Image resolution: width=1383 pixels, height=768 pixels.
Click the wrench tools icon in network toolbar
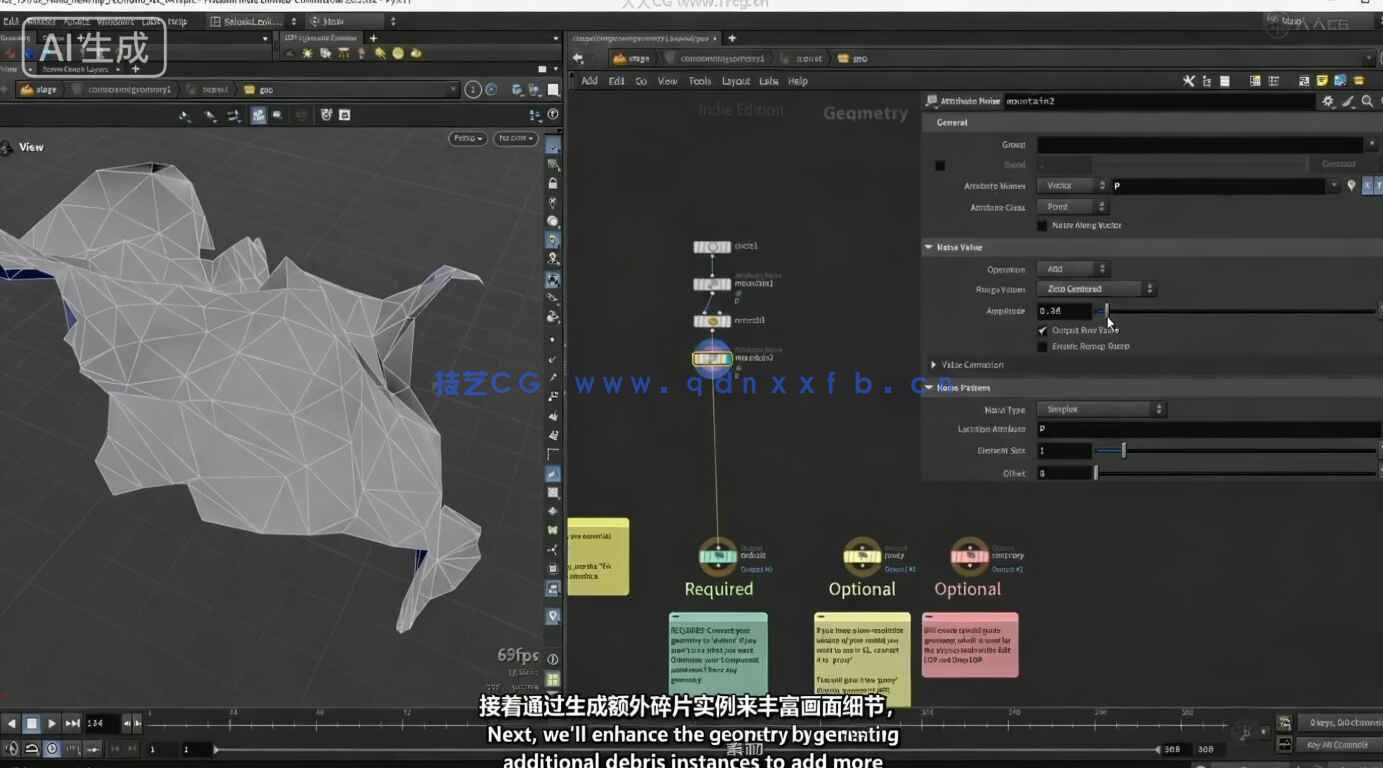(1188, 81)
